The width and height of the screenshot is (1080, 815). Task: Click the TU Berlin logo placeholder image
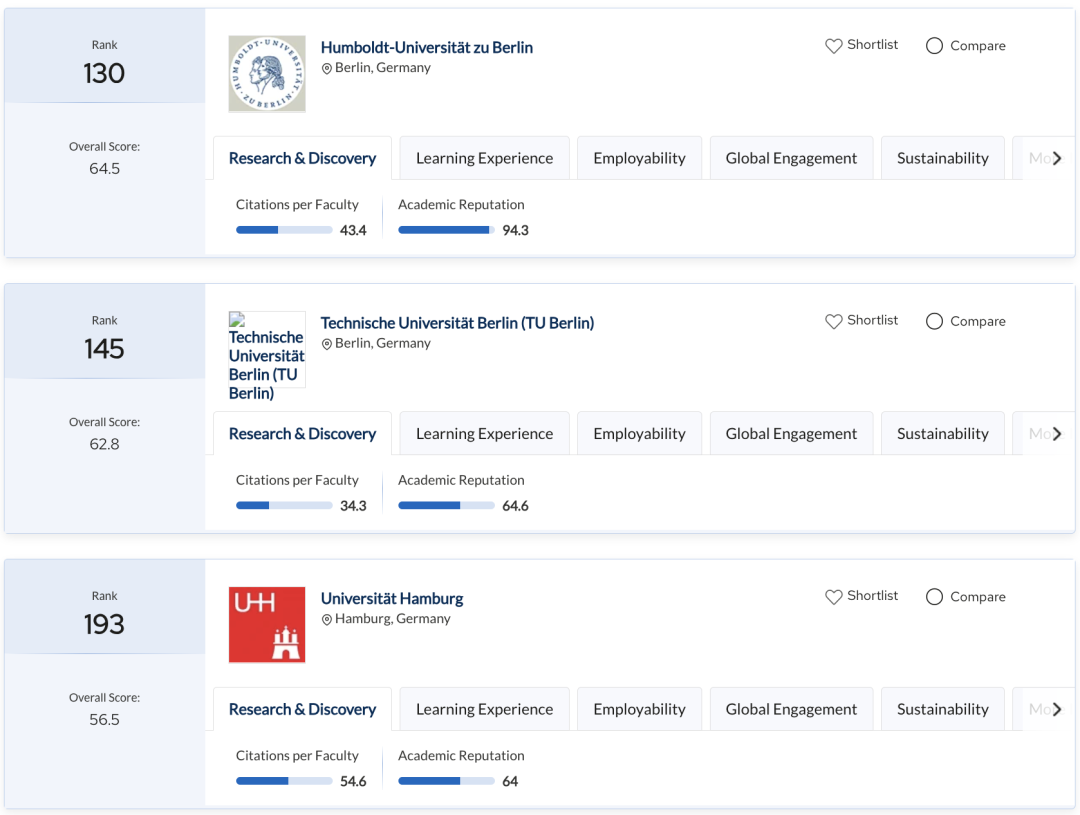tap(267, 350)
